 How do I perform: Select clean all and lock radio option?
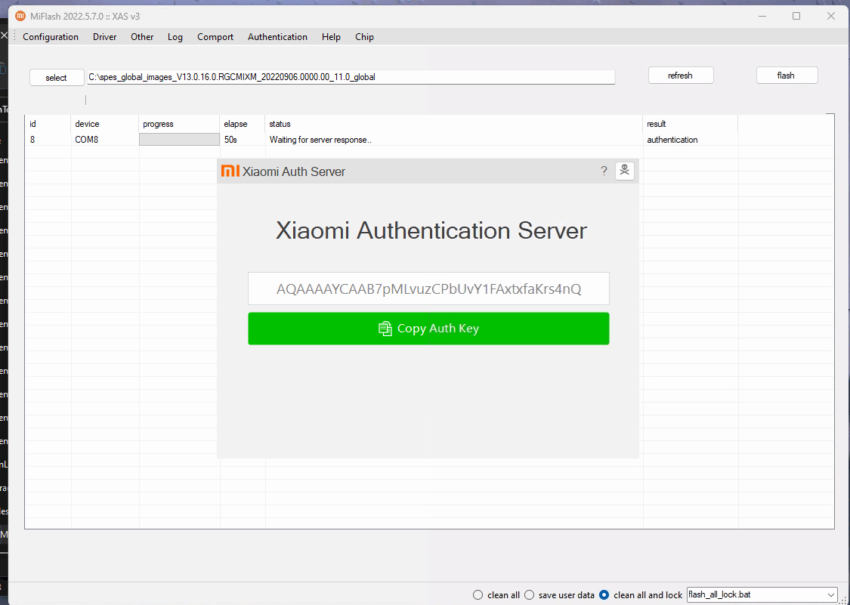coord(604,595)
